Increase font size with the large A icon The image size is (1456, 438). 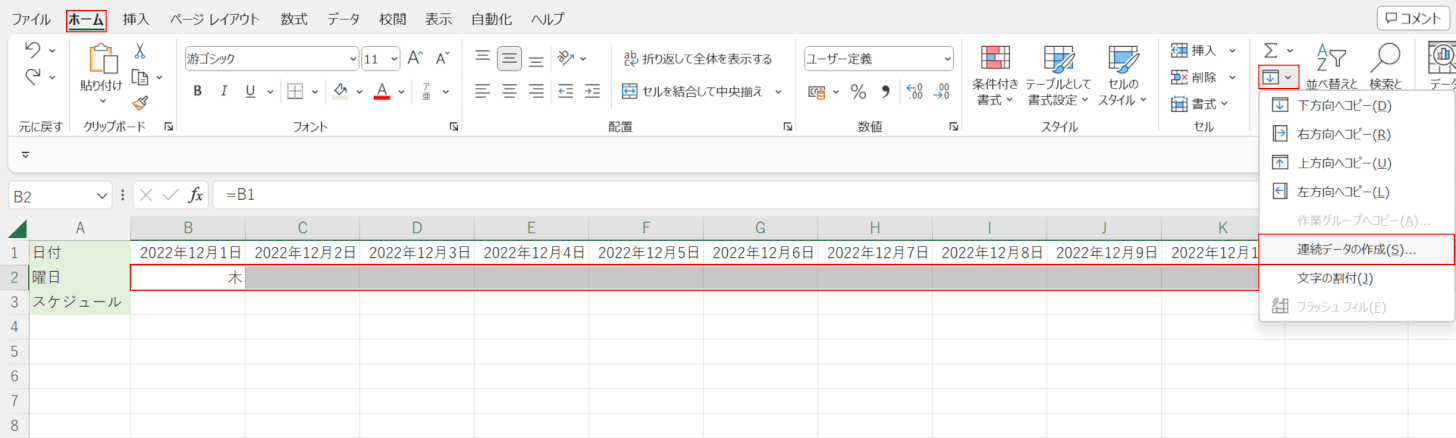[415, 59]
